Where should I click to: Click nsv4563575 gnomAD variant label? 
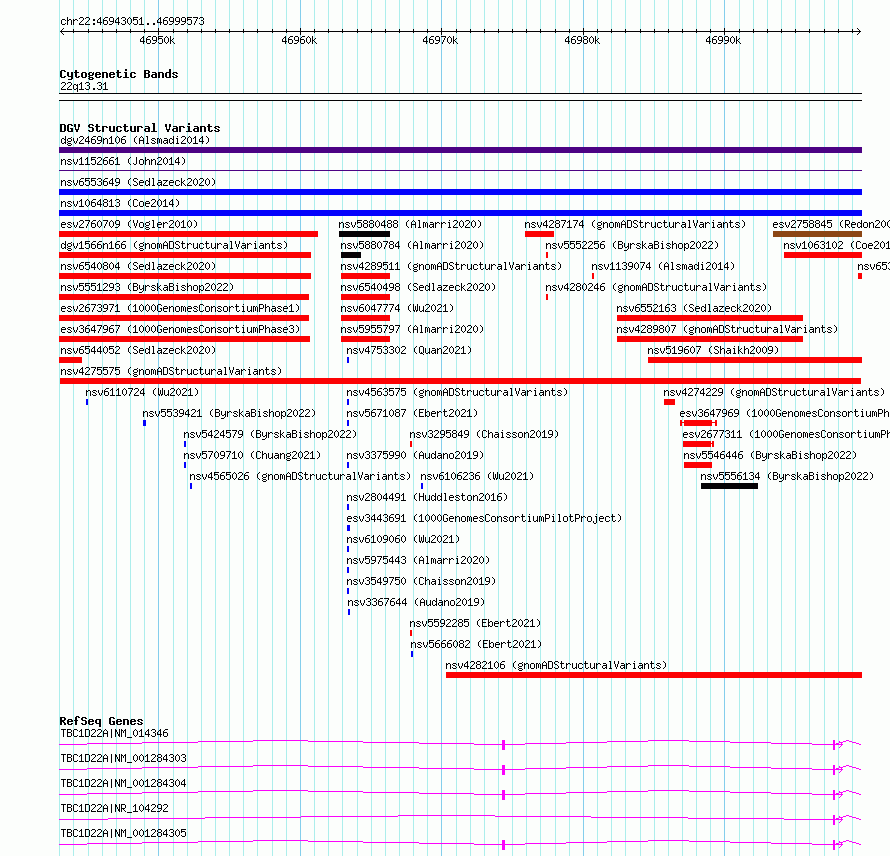pyautogui.click(x=457, y=392)
